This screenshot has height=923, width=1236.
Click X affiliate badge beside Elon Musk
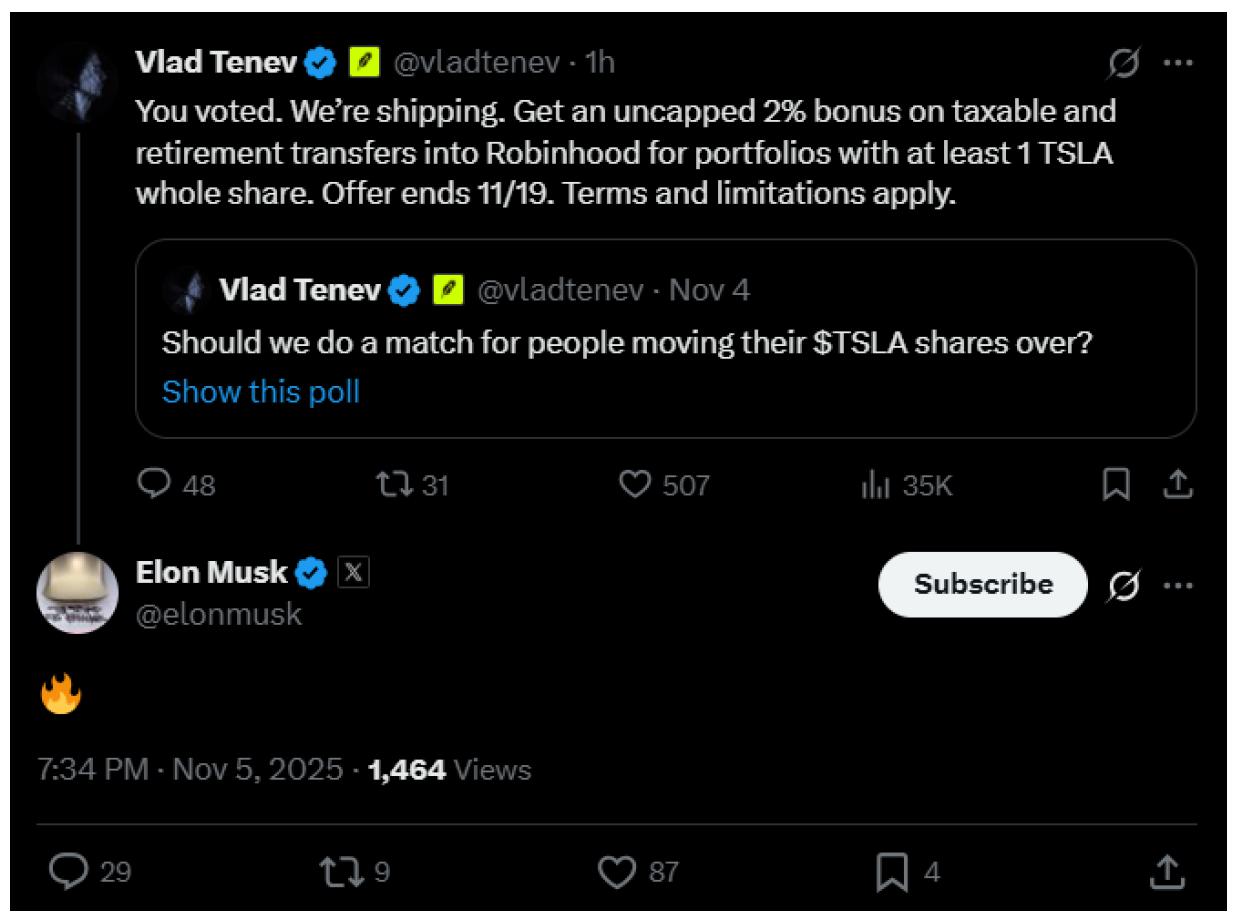(x=352, y=573)
